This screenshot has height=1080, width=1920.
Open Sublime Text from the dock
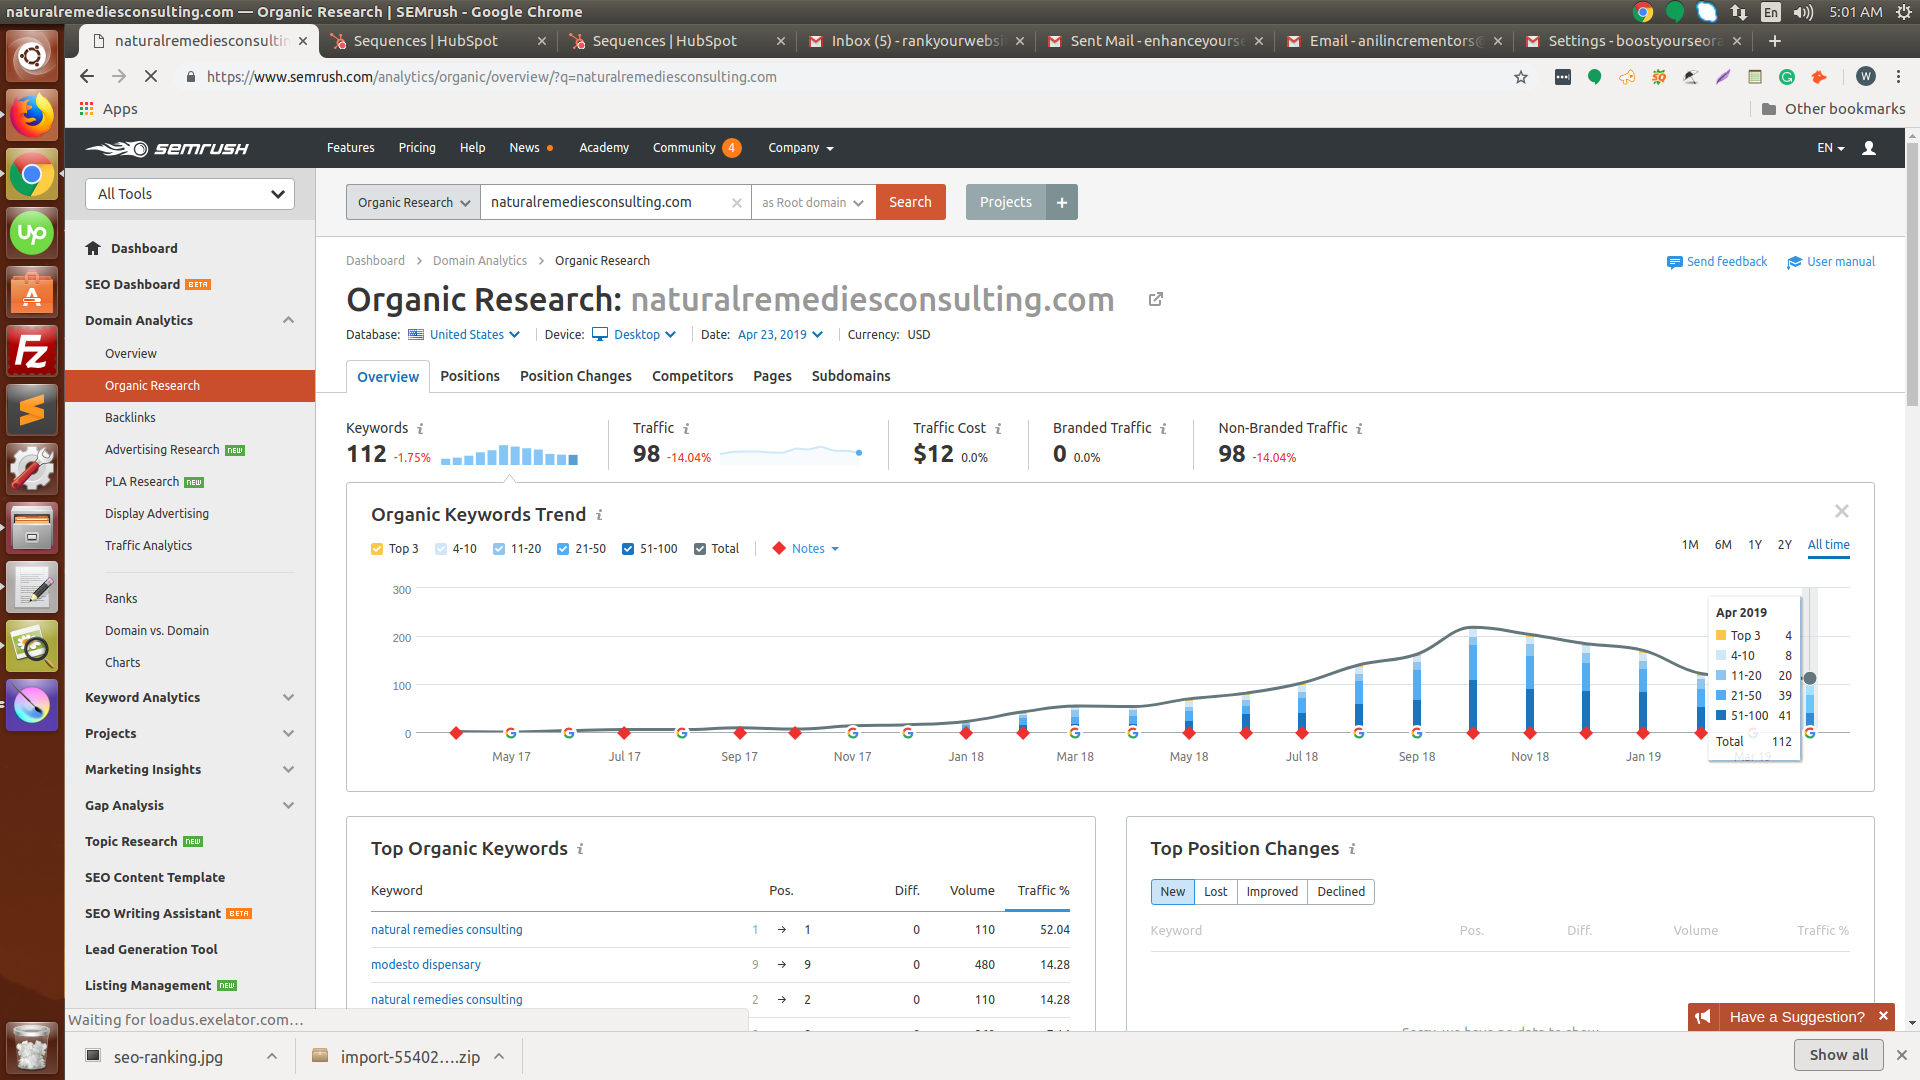click(x=32, y=410)
